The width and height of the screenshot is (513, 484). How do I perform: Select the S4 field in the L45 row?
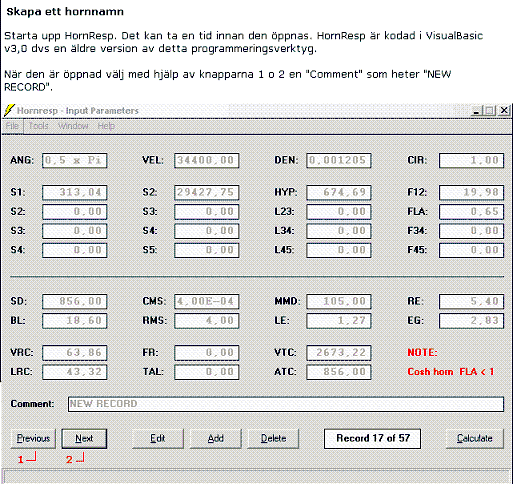click(x=75, y=250)
